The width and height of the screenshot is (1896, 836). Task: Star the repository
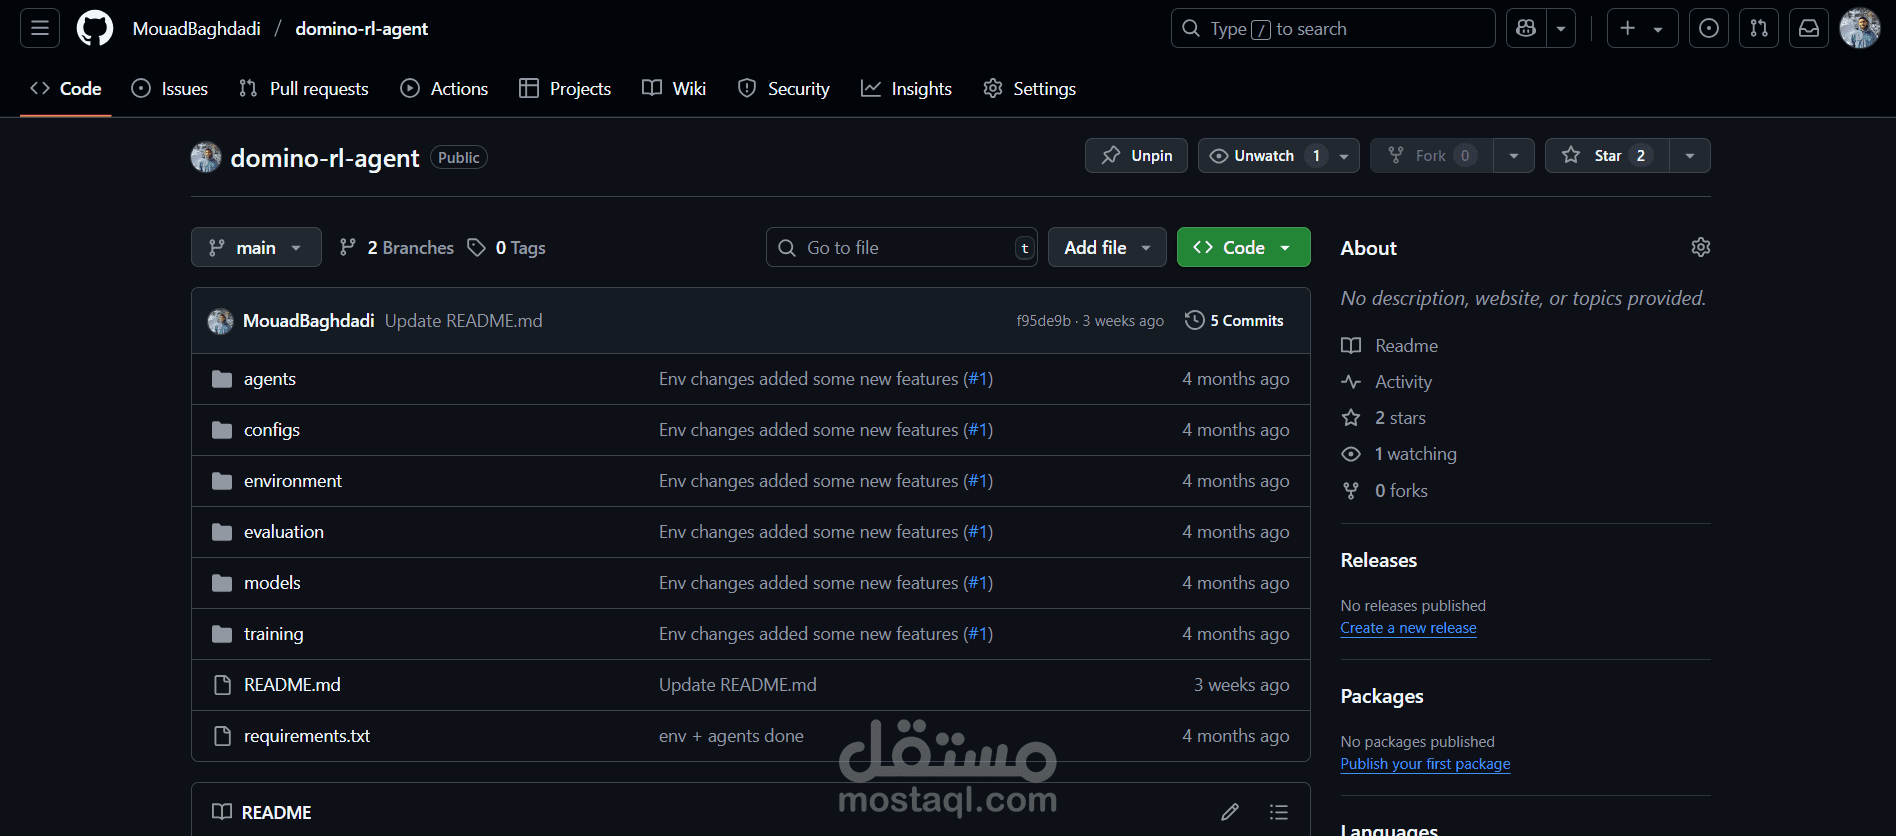click(x=1607, y=155)
